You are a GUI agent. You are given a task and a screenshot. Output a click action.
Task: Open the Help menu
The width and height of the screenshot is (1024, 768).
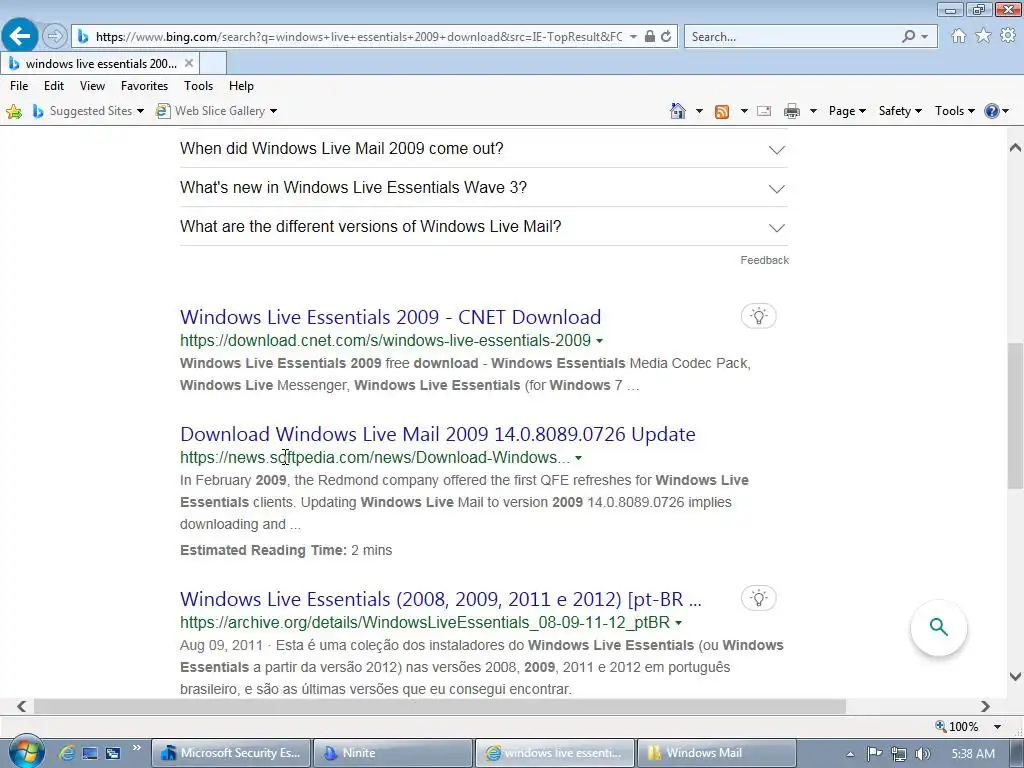click(x=241, y=86)
